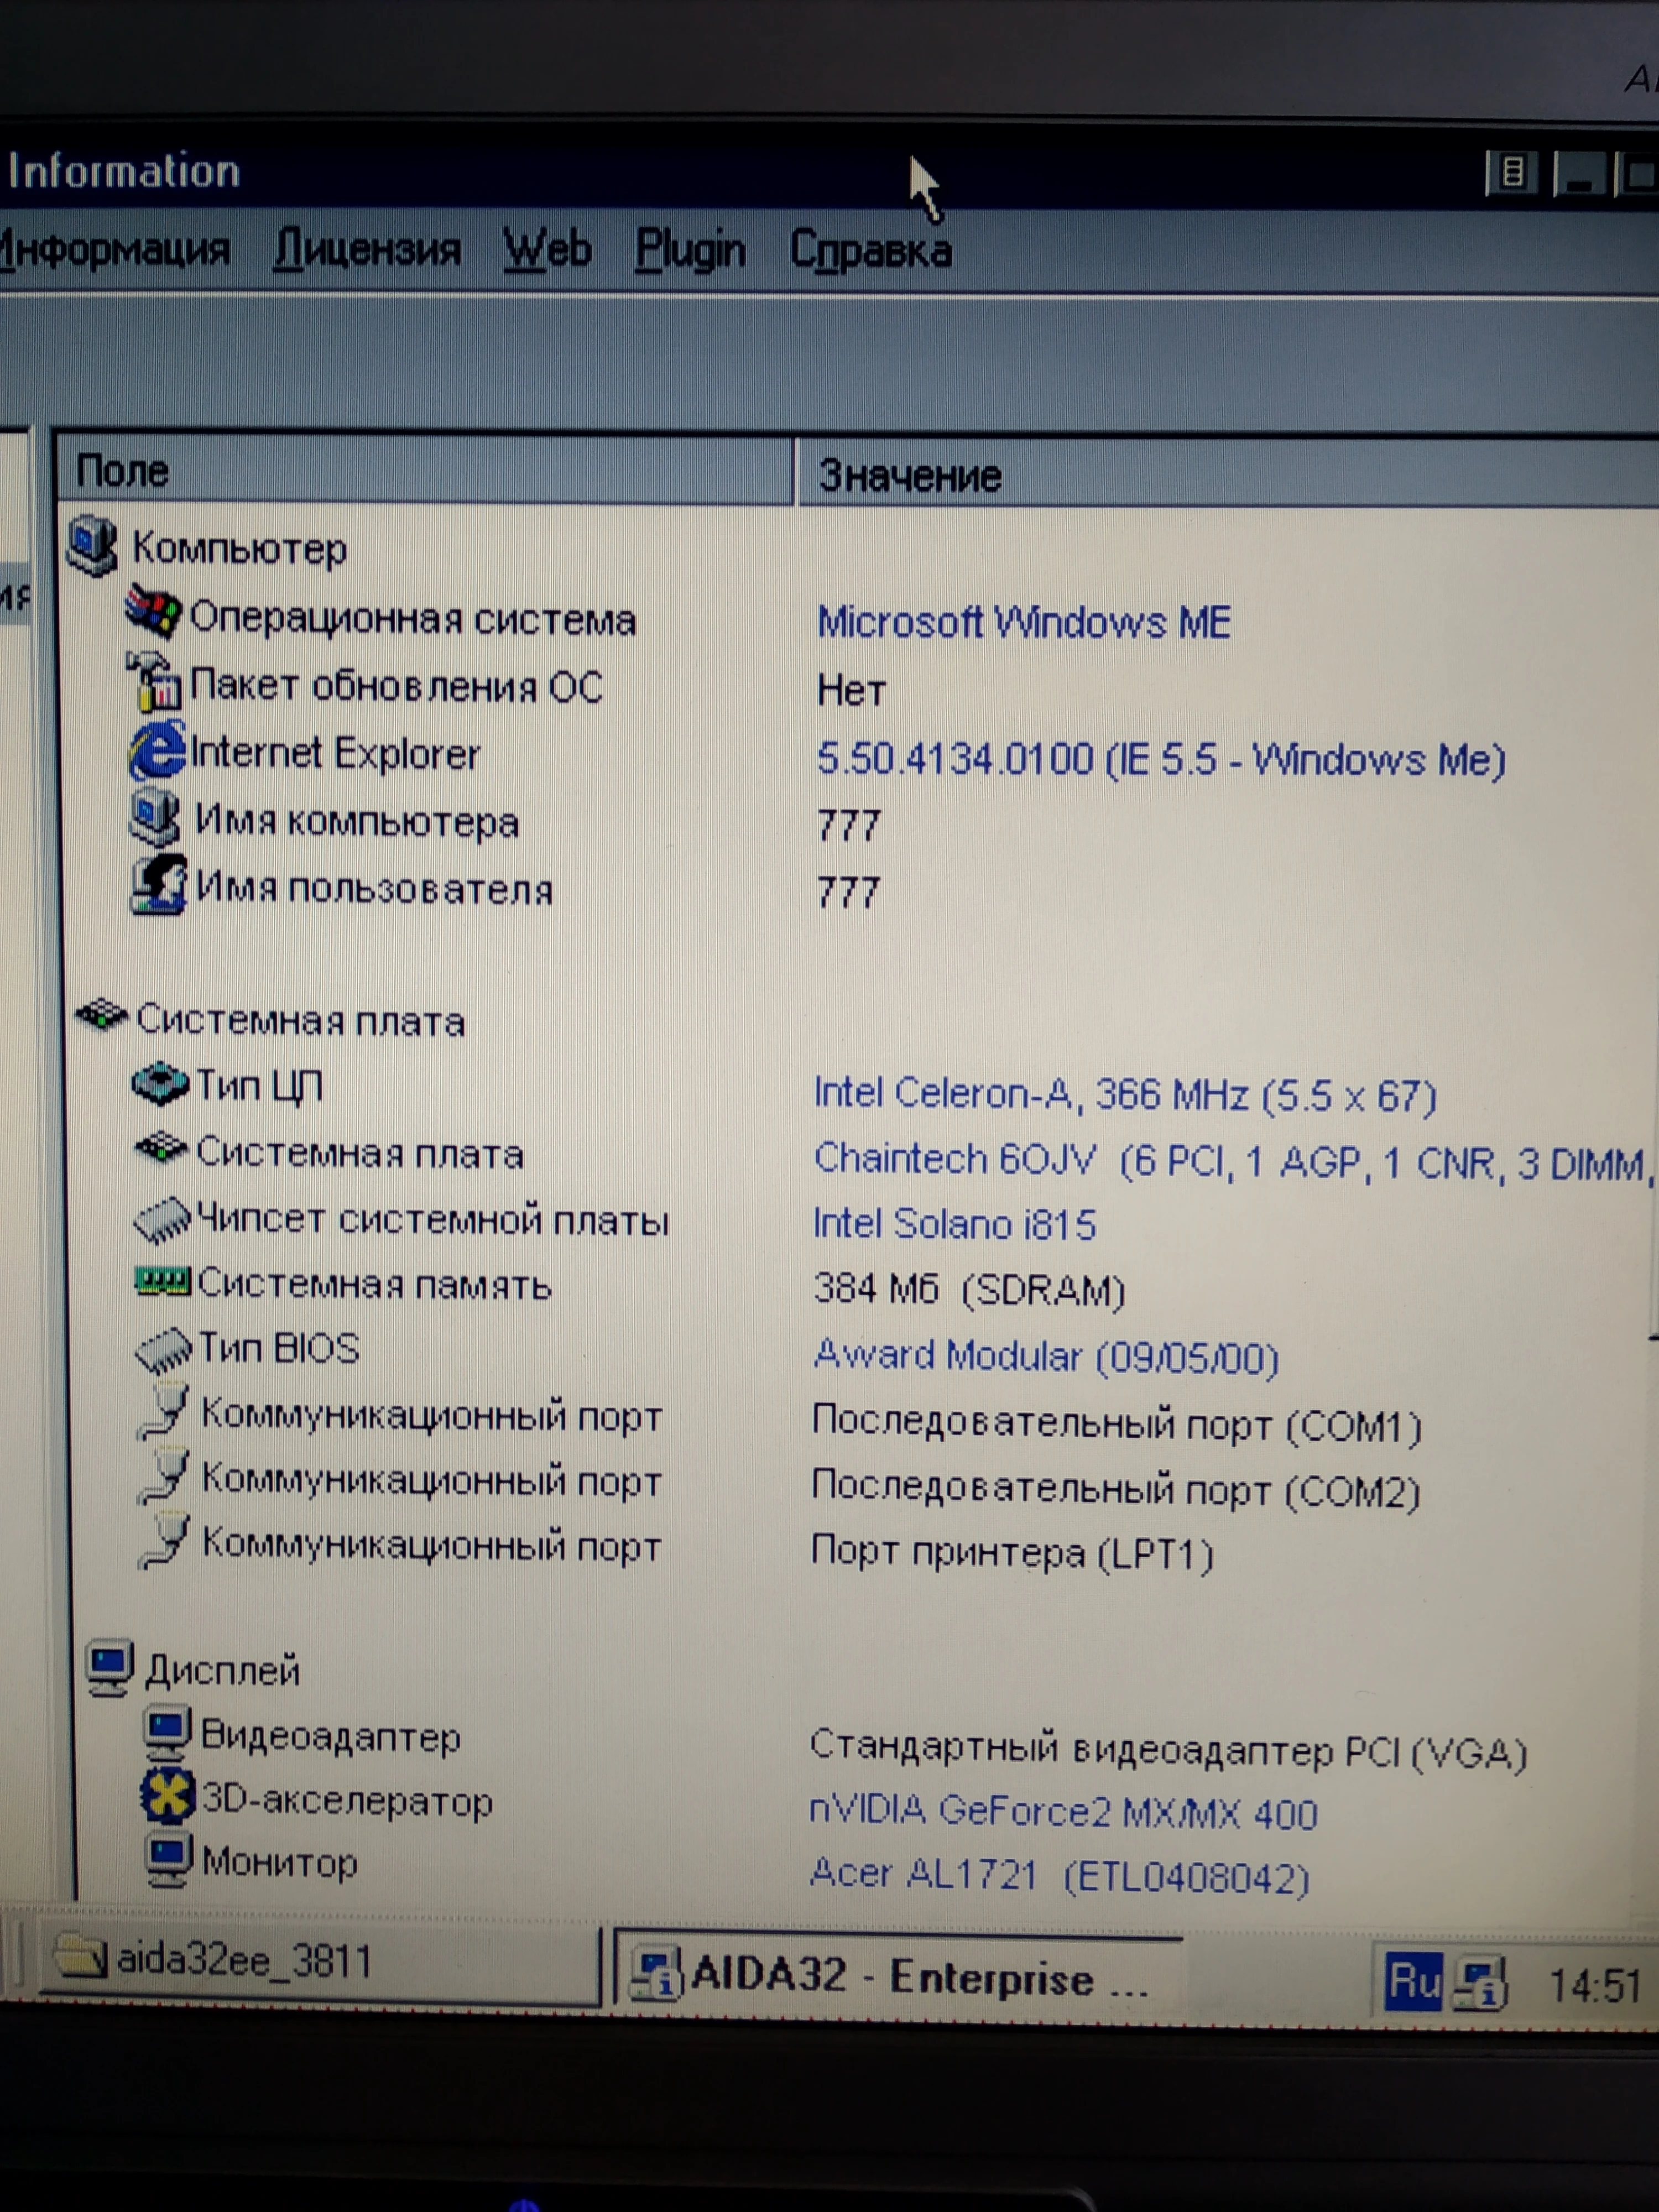The width and height of the screenshot is (1659, 2212).
Task: Open the Лицензия menu
Action: click(367, 248)
